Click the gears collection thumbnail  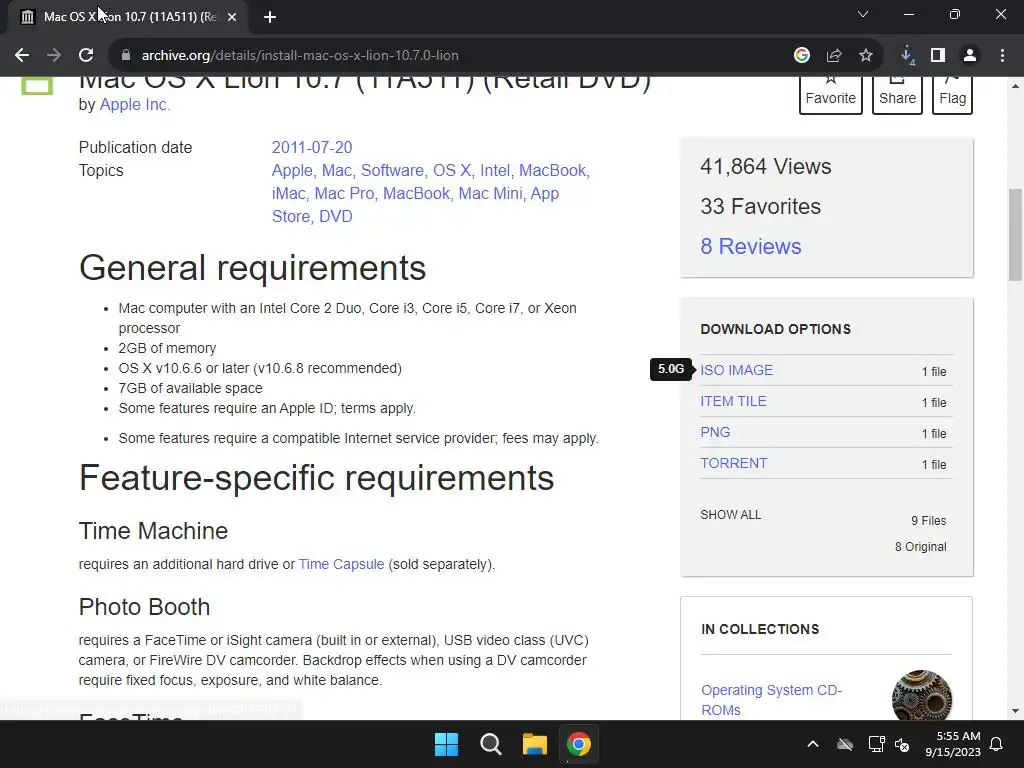click(x=921, y=696)
